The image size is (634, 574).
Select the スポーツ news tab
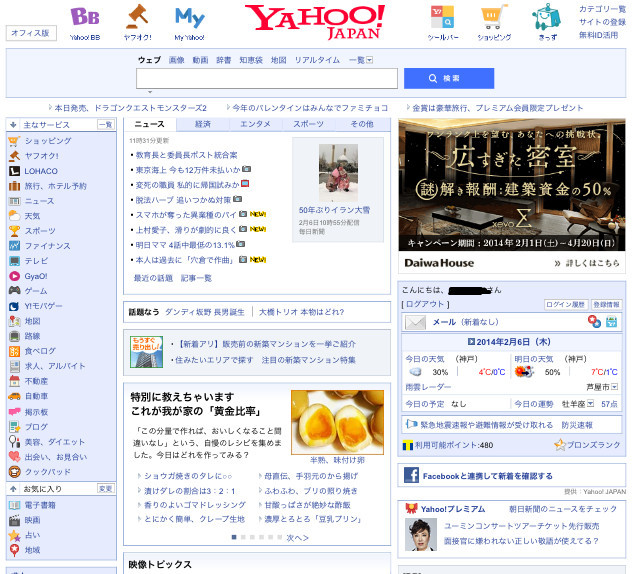click(x=308, y=124)
